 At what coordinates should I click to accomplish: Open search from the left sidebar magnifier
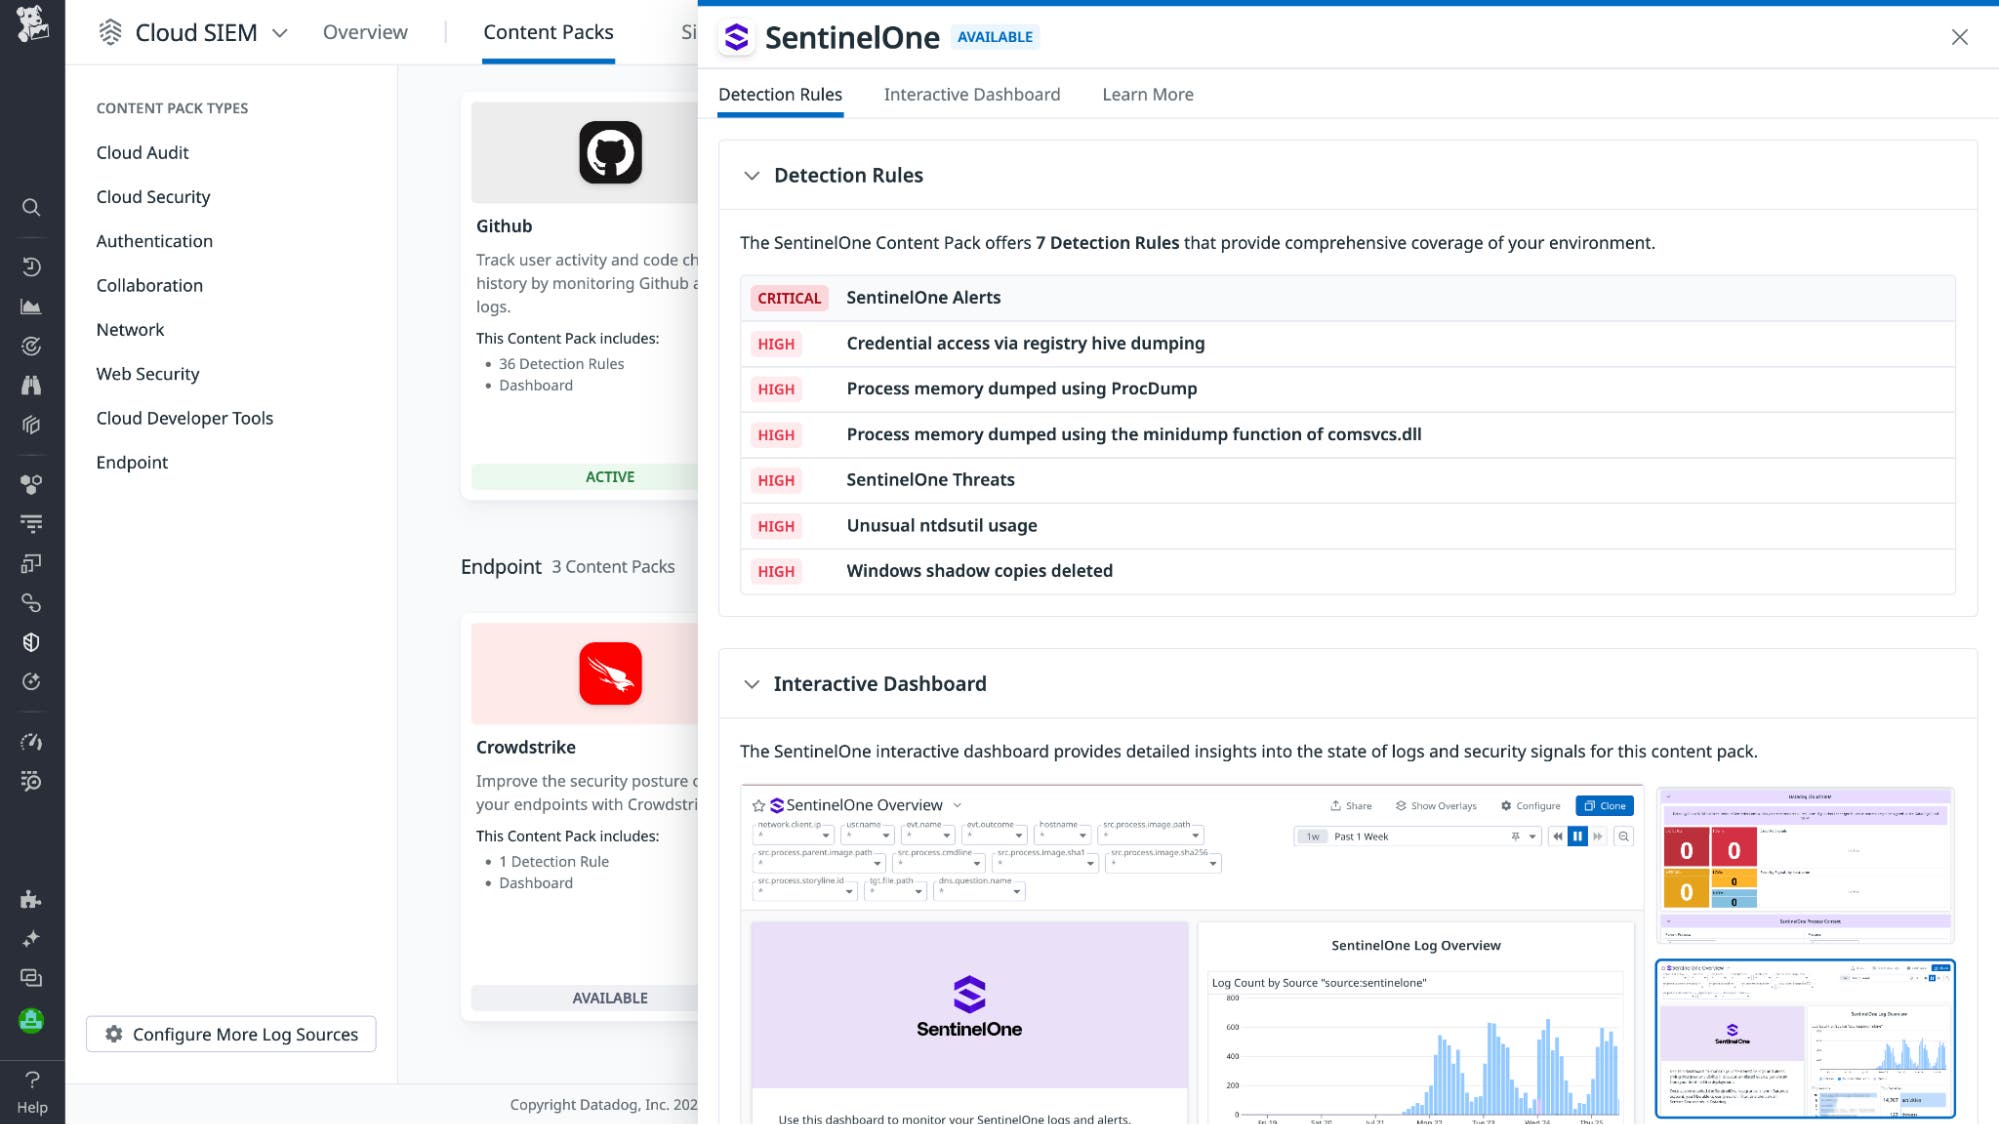tap(31, 207)
